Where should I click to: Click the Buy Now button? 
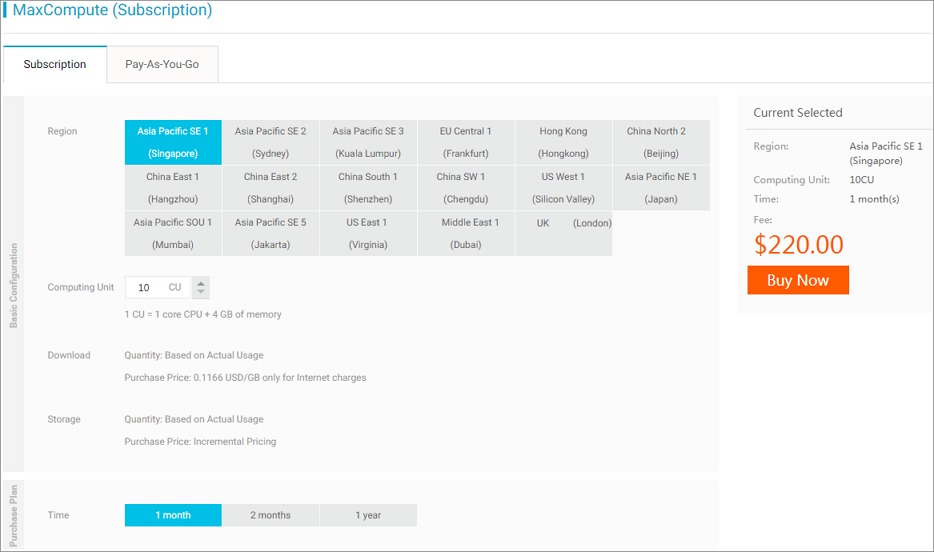click(x=798, y=280)
